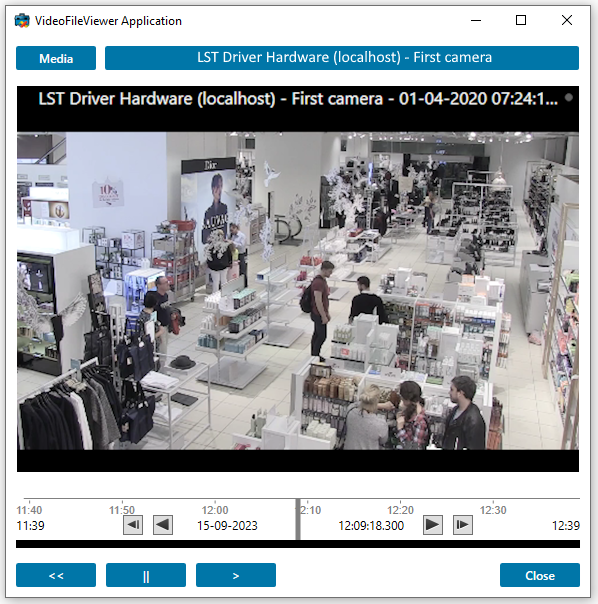The image size is (598, 604).
Task: Click the play reverse arrow icon
Action: click(x=163, y=525)
